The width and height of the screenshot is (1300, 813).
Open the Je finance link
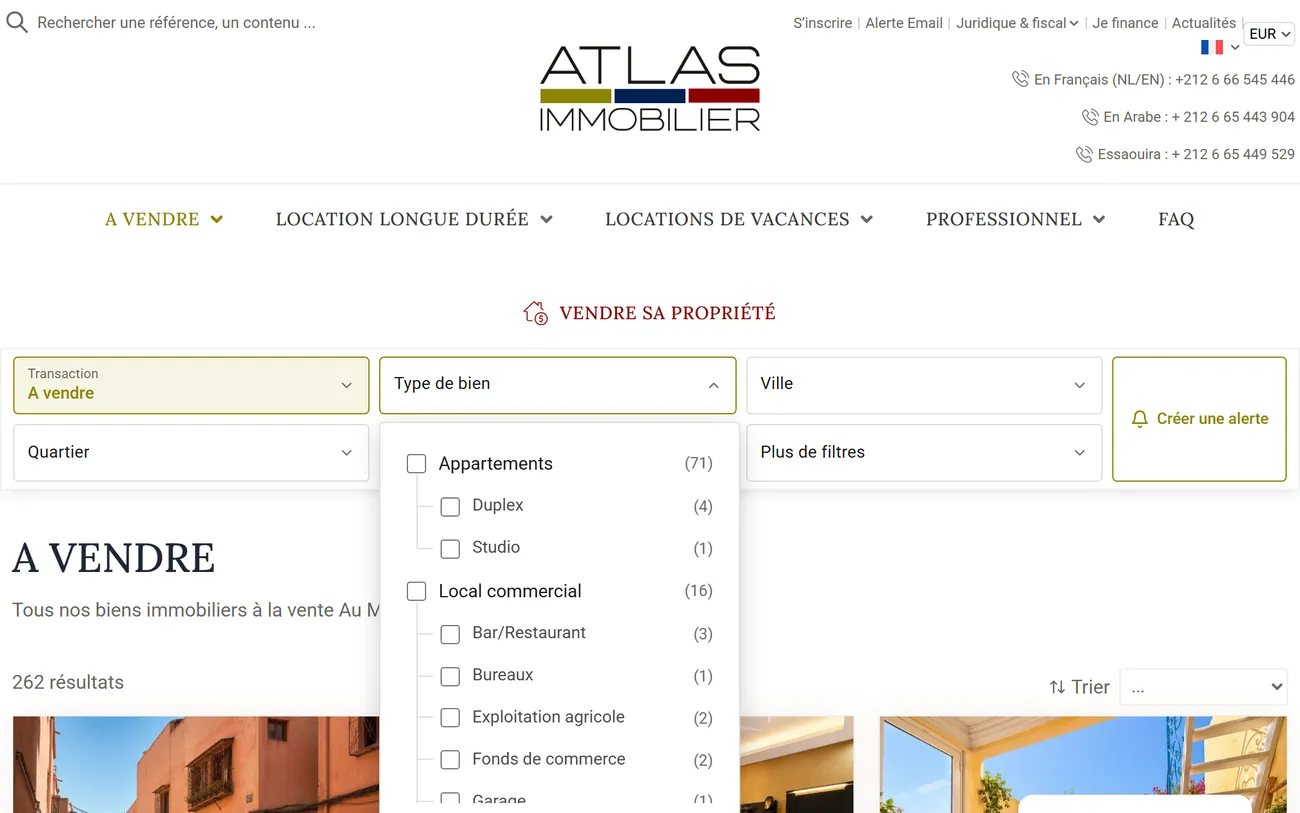pyautogui.click(x=1125, y=23)
